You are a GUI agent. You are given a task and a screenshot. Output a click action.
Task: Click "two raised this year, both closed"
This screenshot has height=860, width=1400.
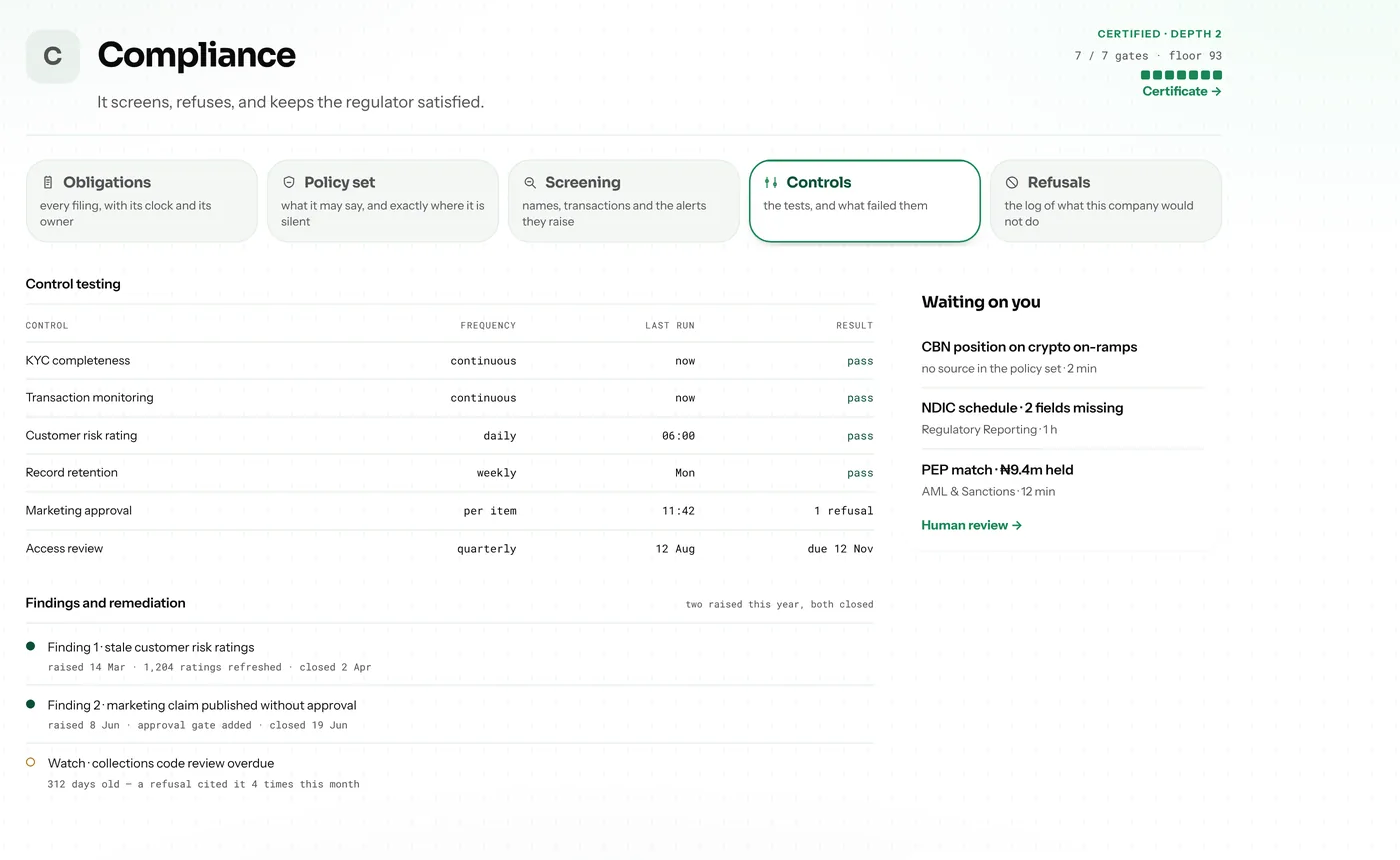click(779, 604)
